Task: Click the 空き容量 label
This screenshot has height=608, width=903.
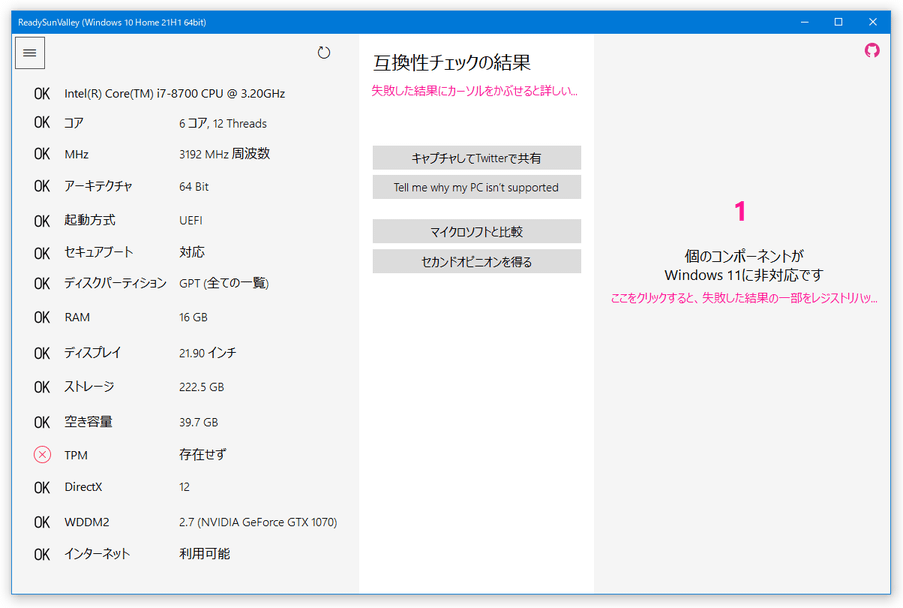Action: 88,421
